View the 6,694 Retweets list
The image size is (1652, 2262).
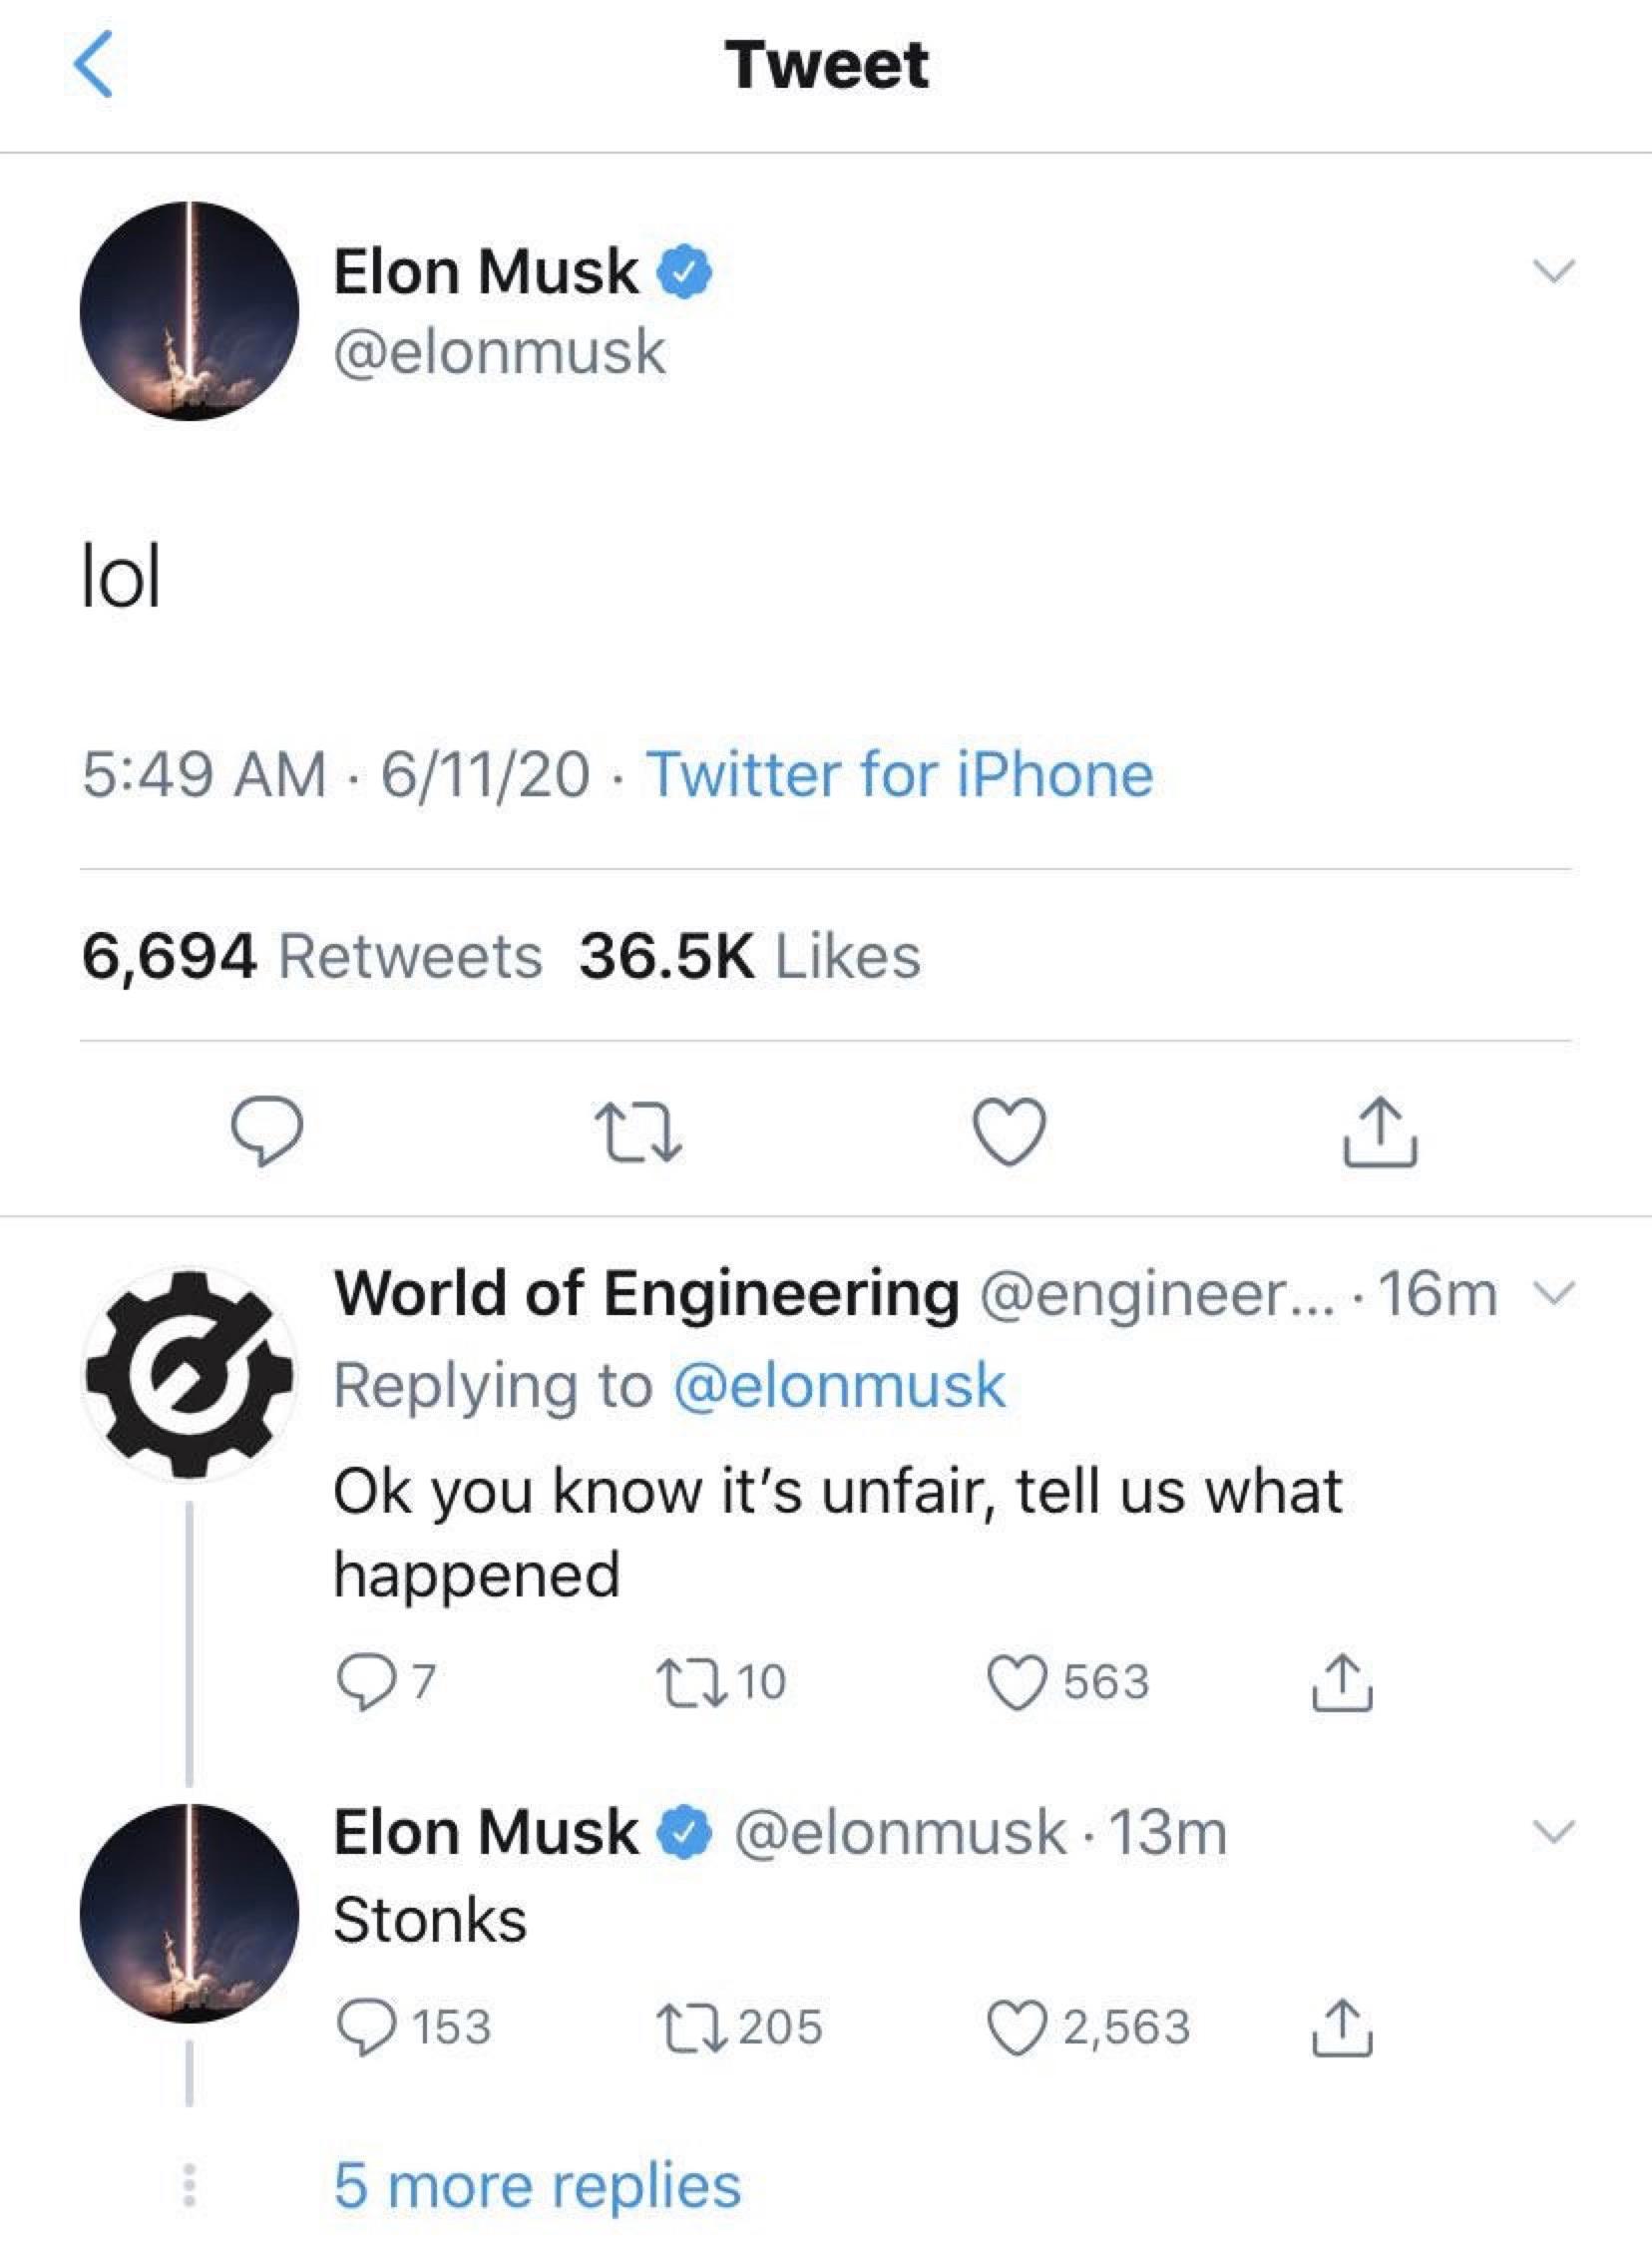tap(311, 956)
